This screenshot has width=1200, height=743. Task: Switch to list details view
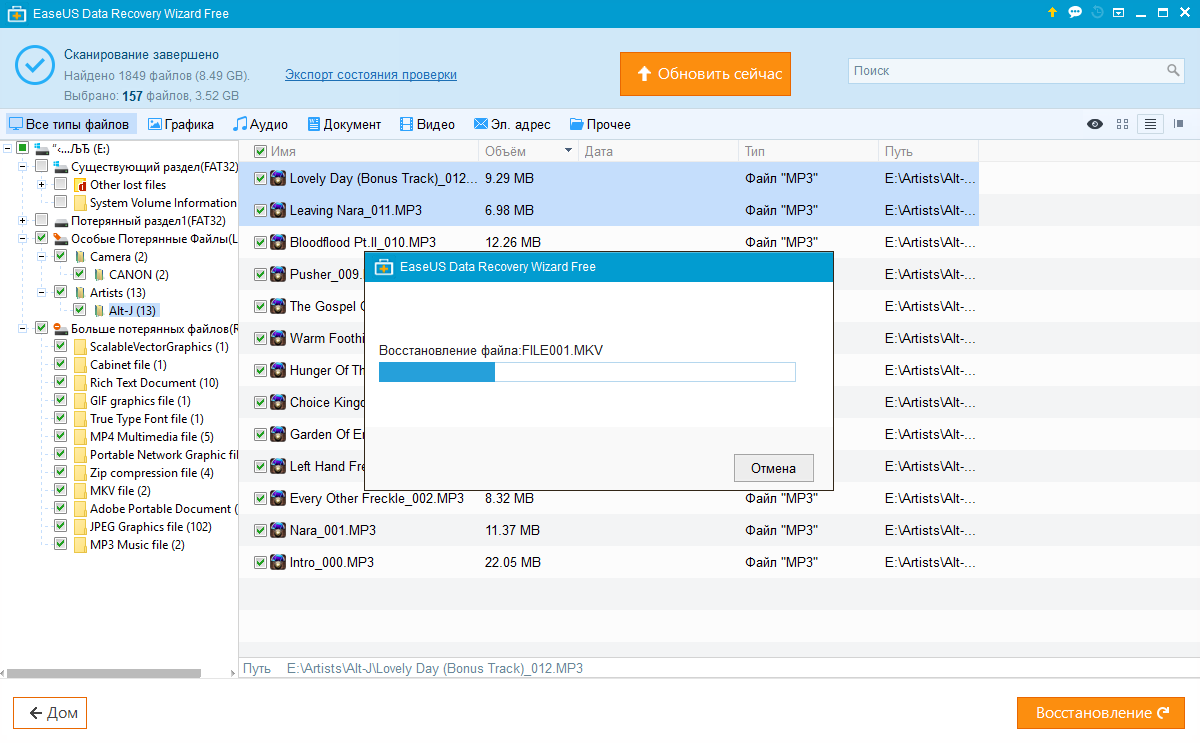coord(1150,124)
